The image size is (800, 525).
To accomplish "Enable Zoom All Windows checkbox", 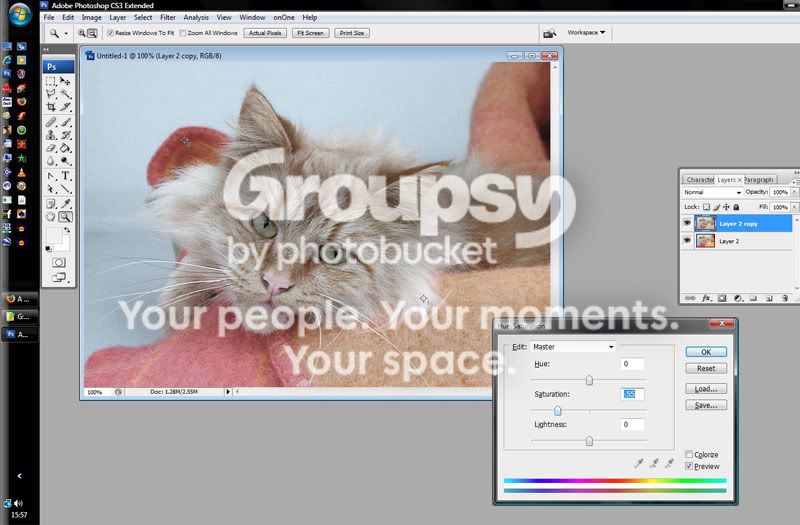I will pos(183,33).
